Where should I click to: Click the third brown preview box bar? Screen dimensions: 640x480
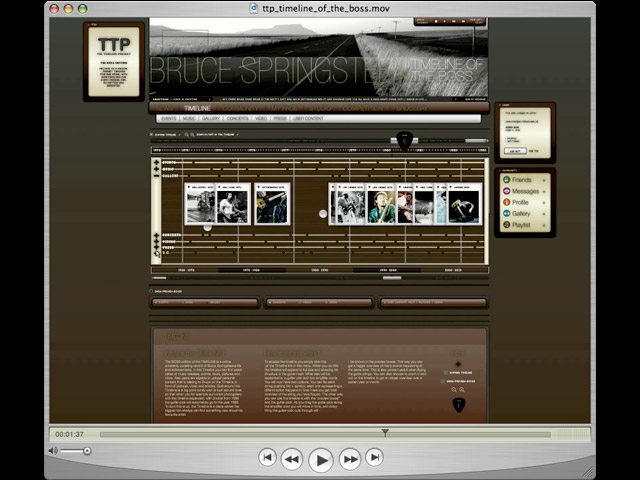(433, 302)
